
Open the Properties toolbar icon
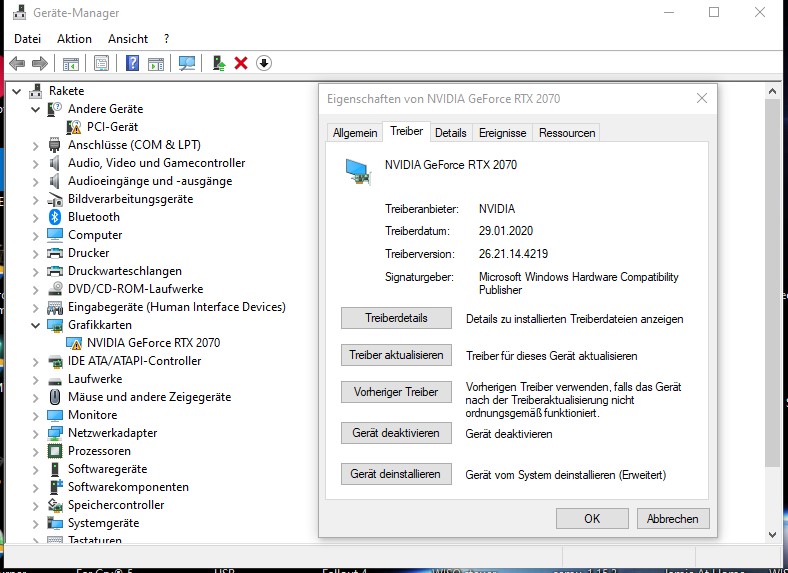(102, 63)
